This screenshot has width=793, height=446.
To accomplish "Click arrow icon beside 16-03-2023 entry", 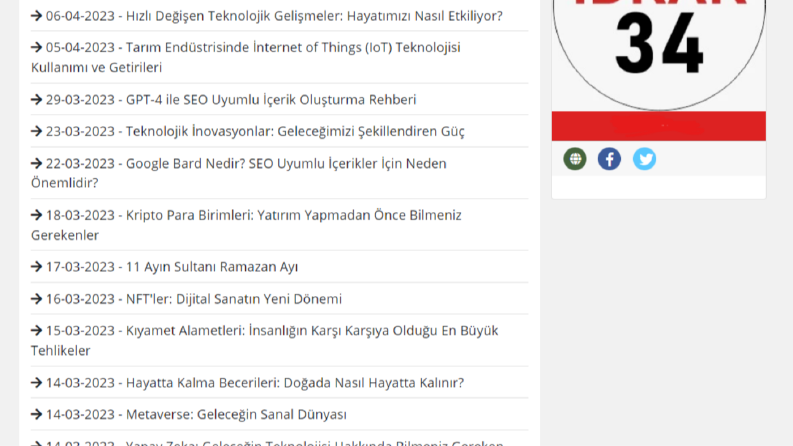I will tap(36, 299).
